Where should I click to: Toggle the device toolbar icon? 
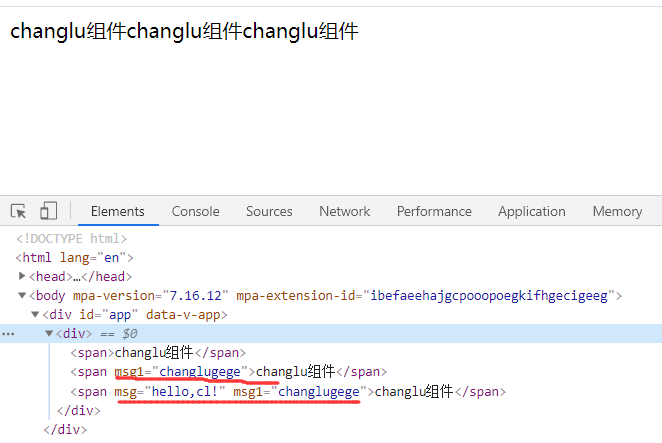[49, 211]
